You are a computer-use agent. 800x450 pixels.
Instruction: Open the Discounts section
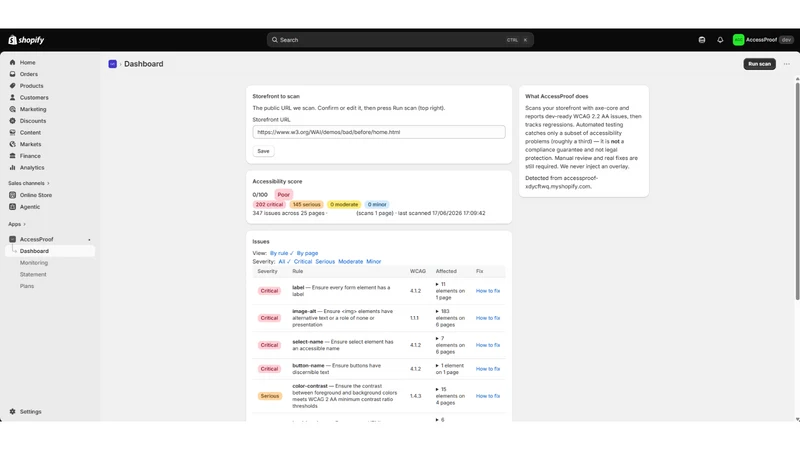click(33, 121)
